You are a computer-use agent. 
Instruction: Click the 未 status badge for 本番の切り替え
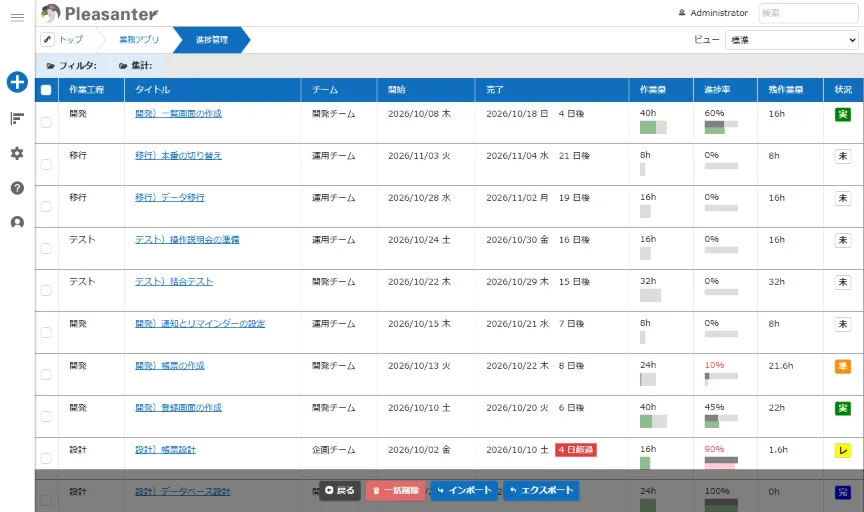point(843,156)
